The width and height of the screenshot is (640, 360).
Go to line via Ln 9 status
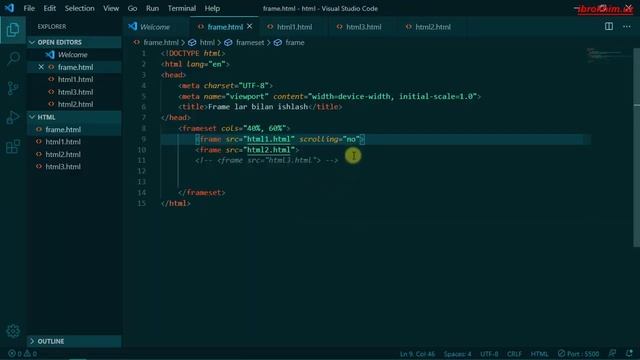(x=417, y=354)
